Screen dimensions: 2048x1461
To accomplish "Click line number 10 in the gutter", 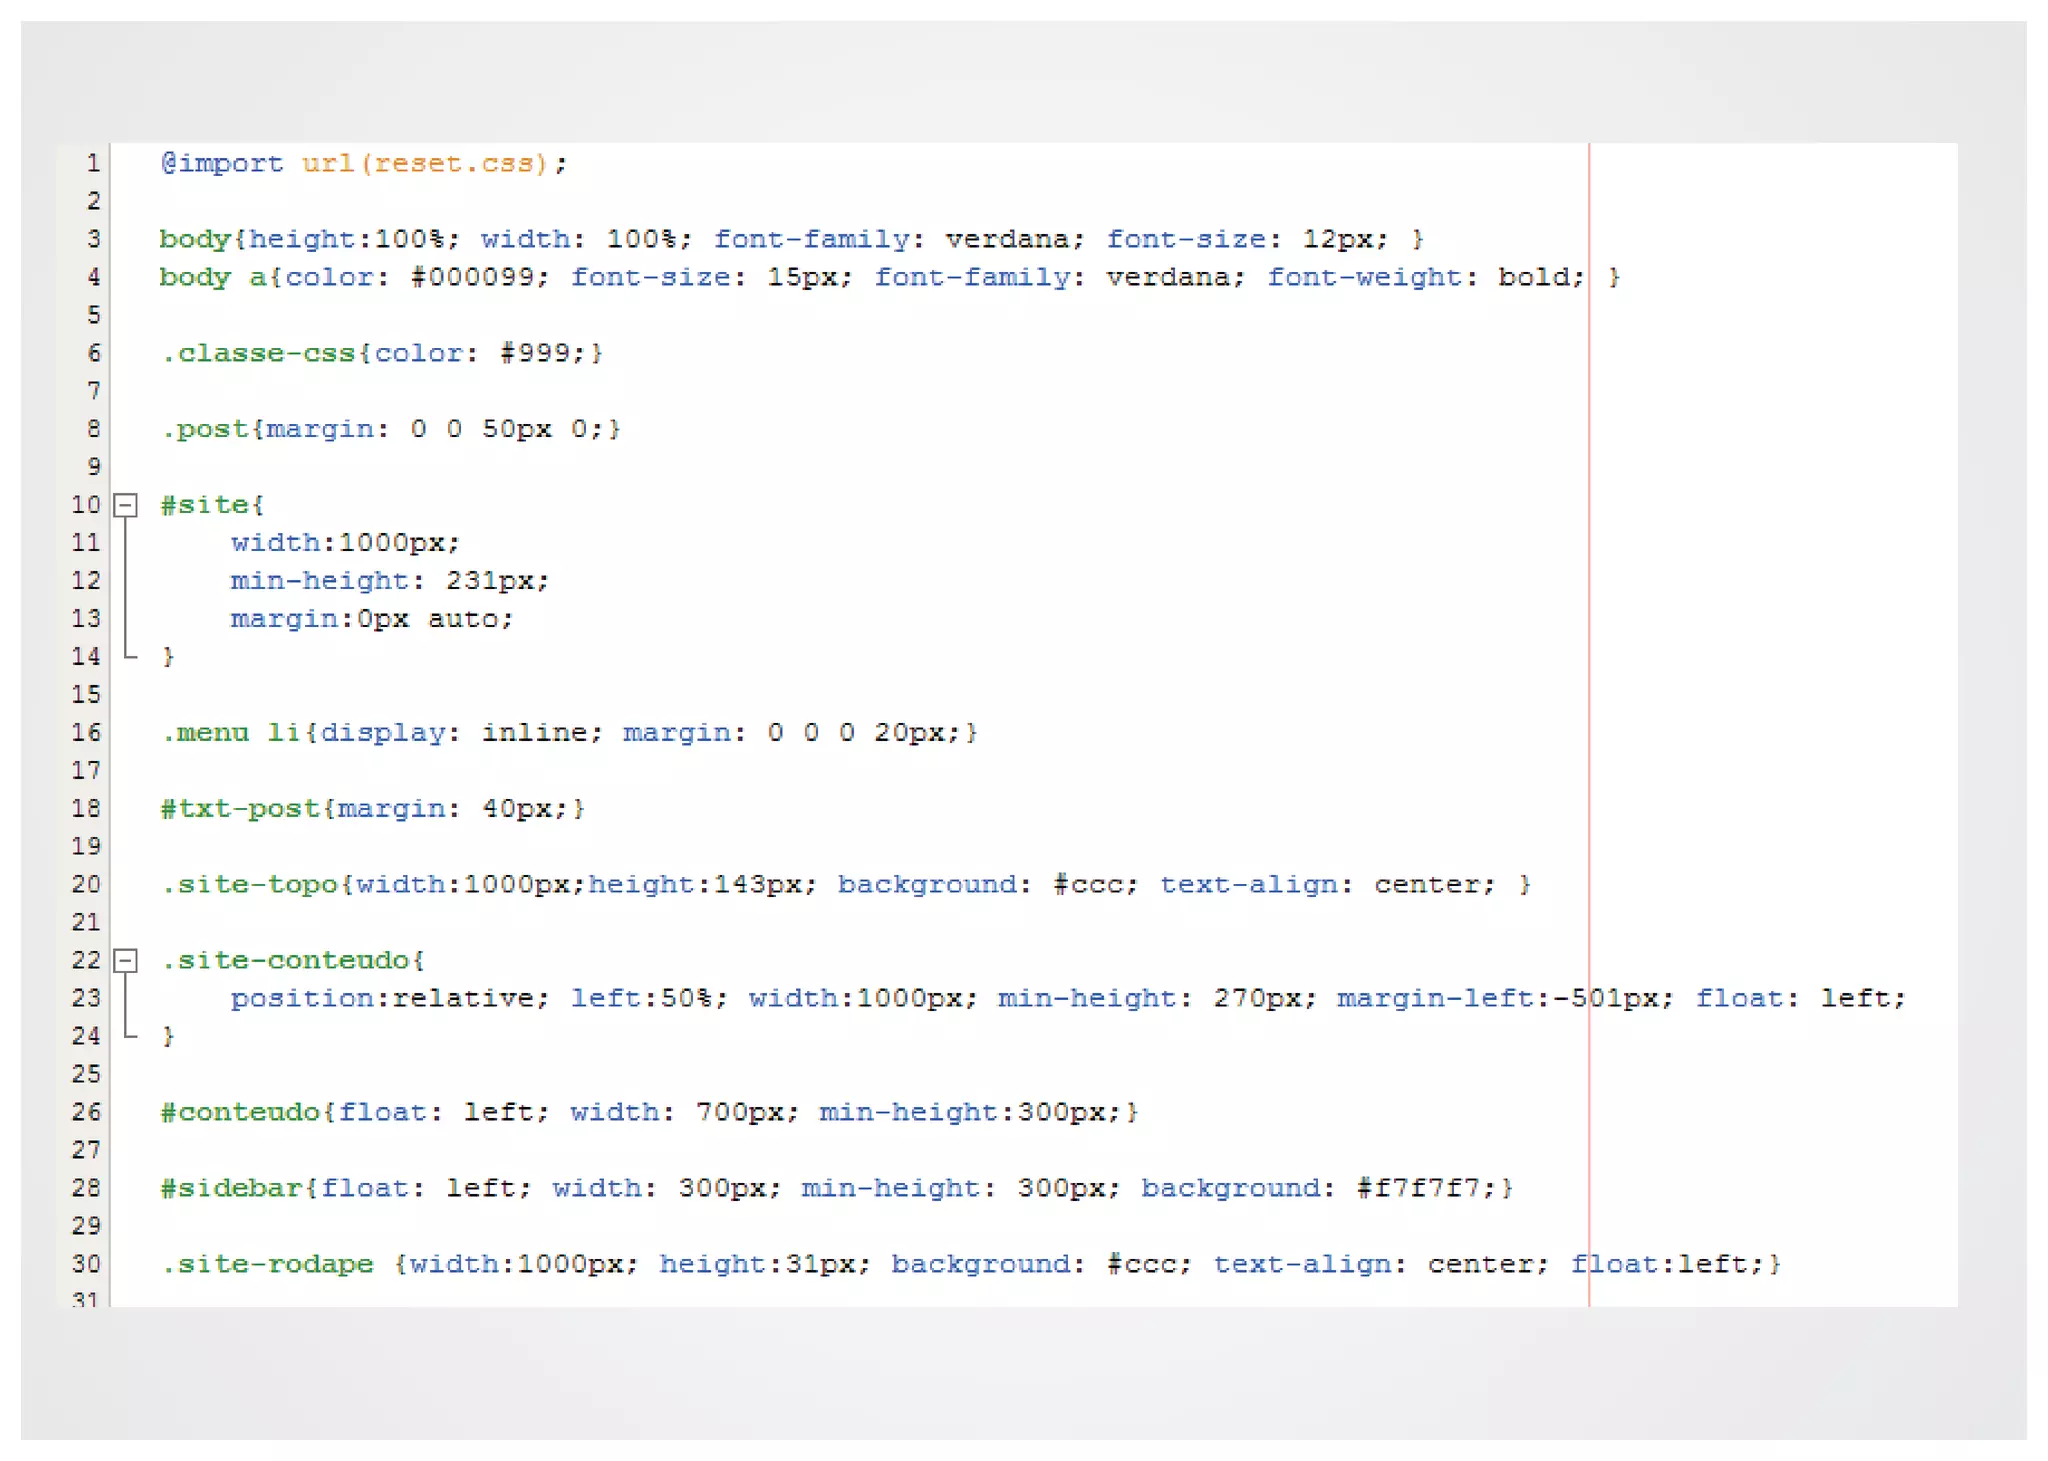I will pyautogui.click(x=86, y=505).
